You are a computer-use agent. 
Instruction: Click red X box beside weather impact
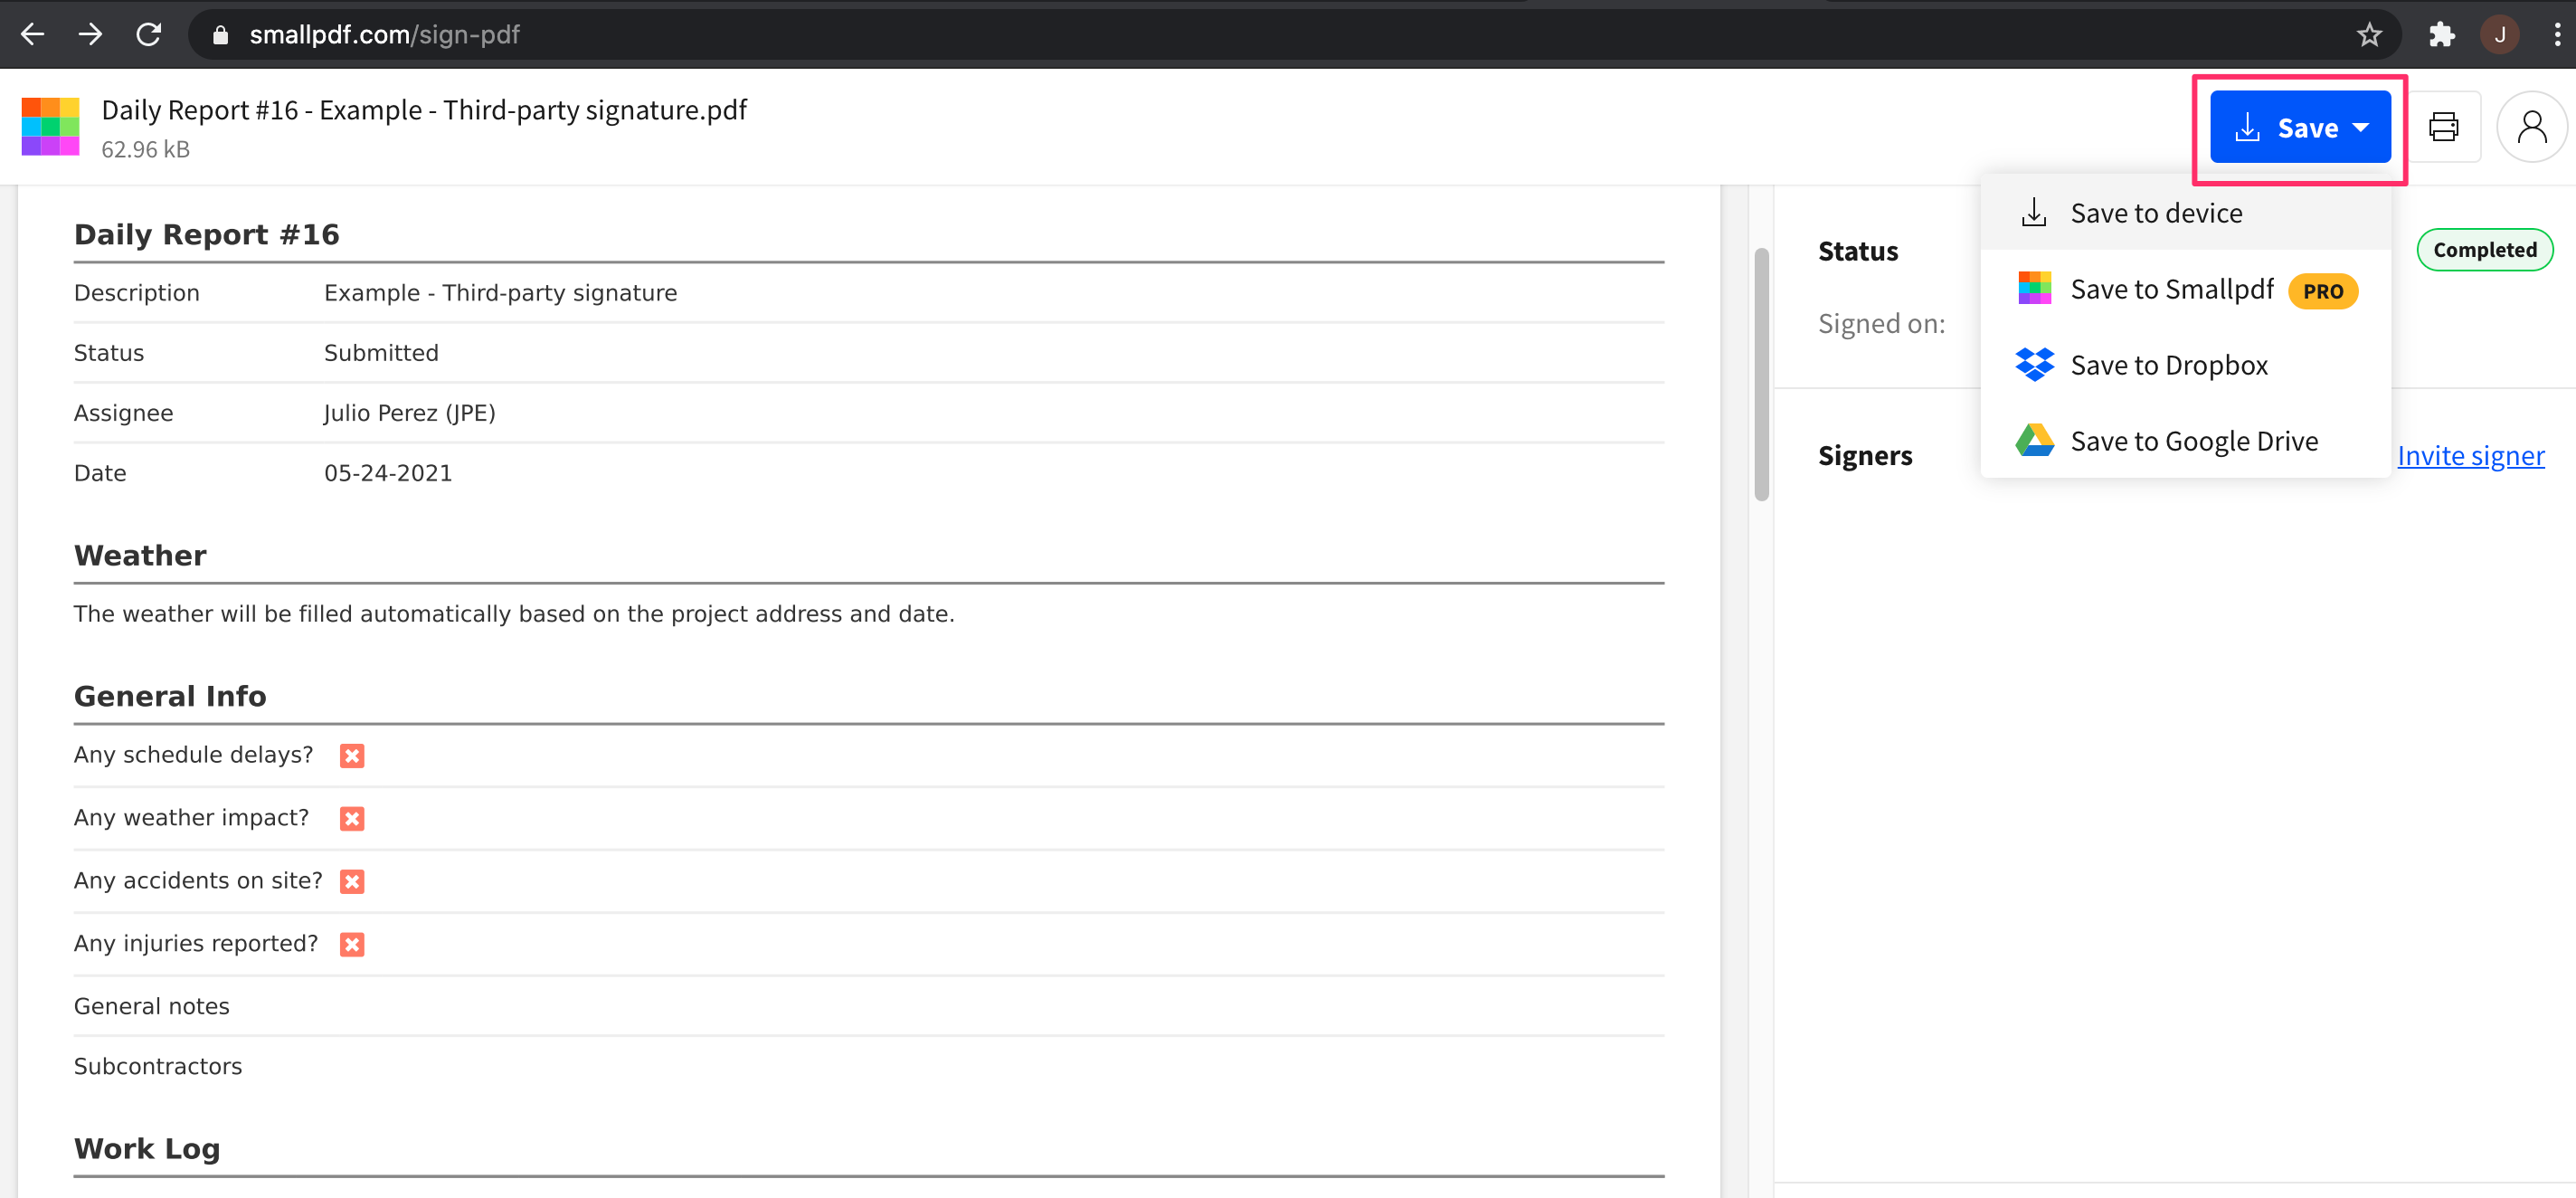(x=351, y=819)
